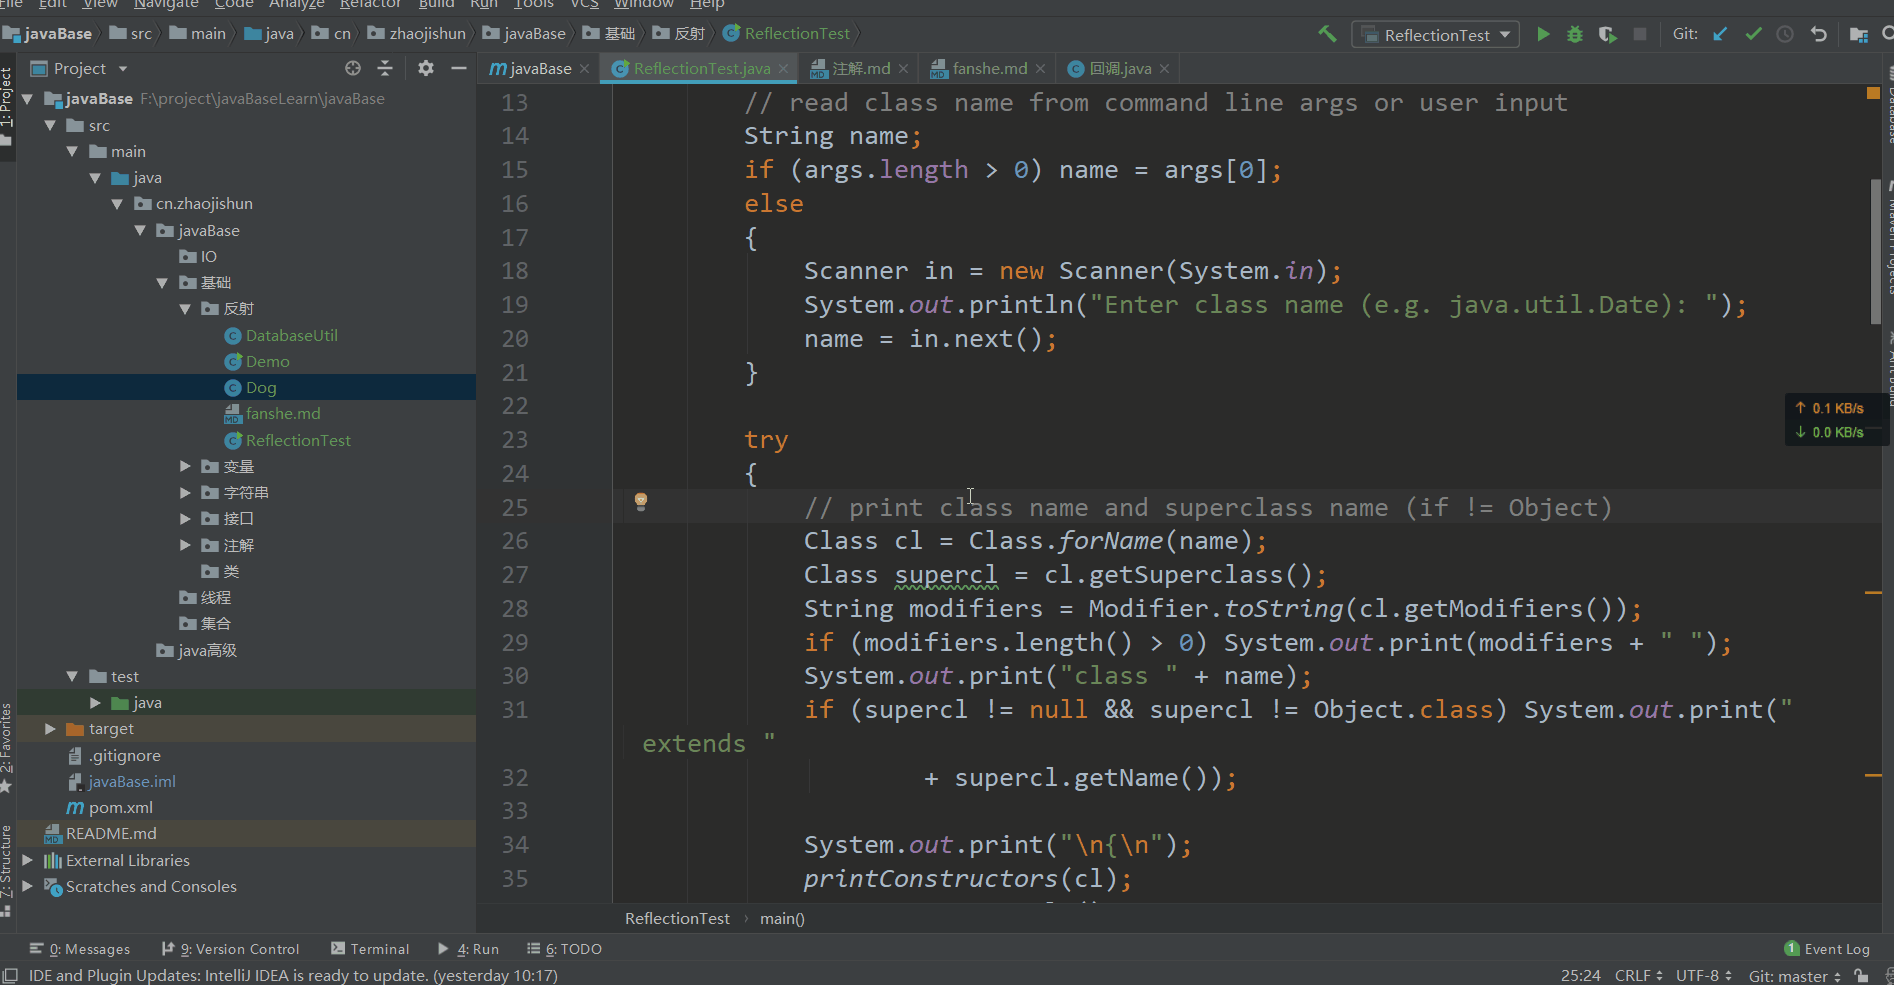Start debugging with the Debug bug icon
The height and width of the screenshot is (985, 1894).
(x=1575, y=35)
